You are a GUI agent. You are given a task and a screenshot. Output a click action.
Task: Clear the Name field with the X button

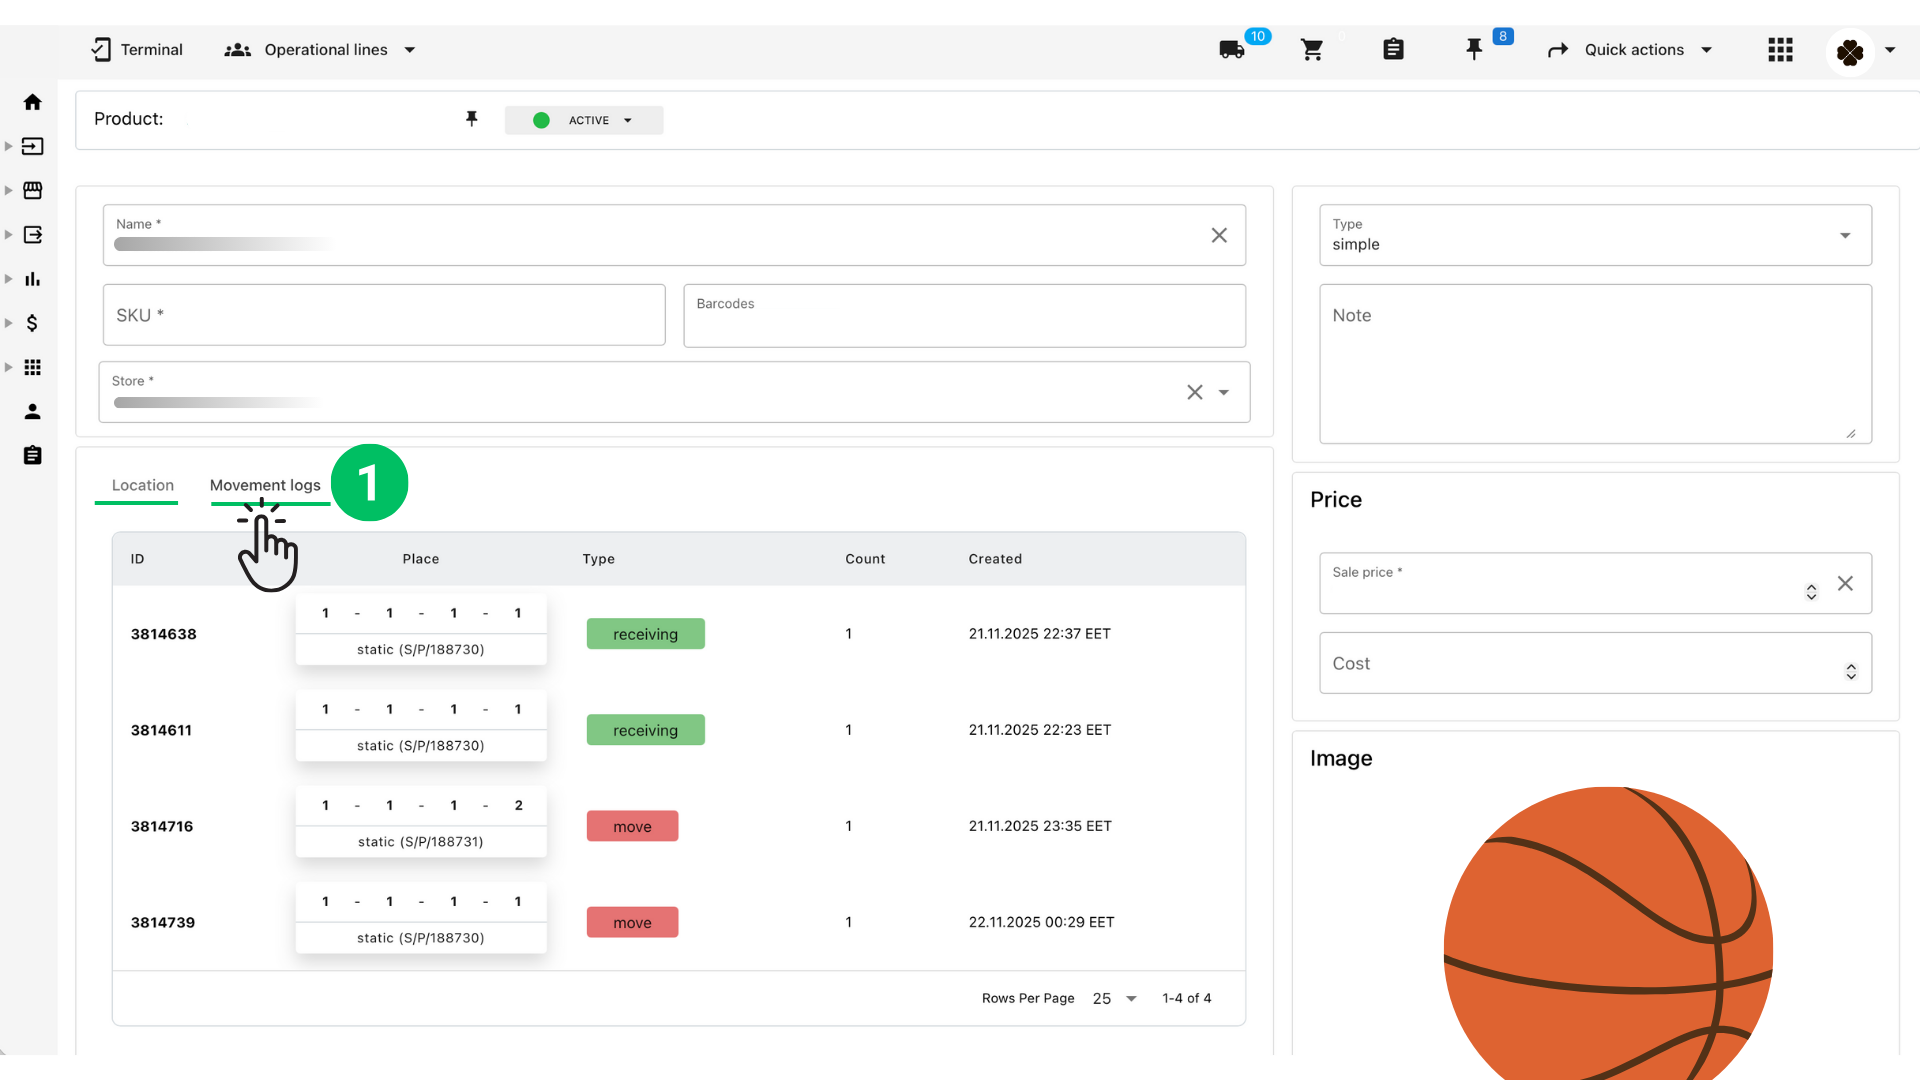pos(1219,235)
